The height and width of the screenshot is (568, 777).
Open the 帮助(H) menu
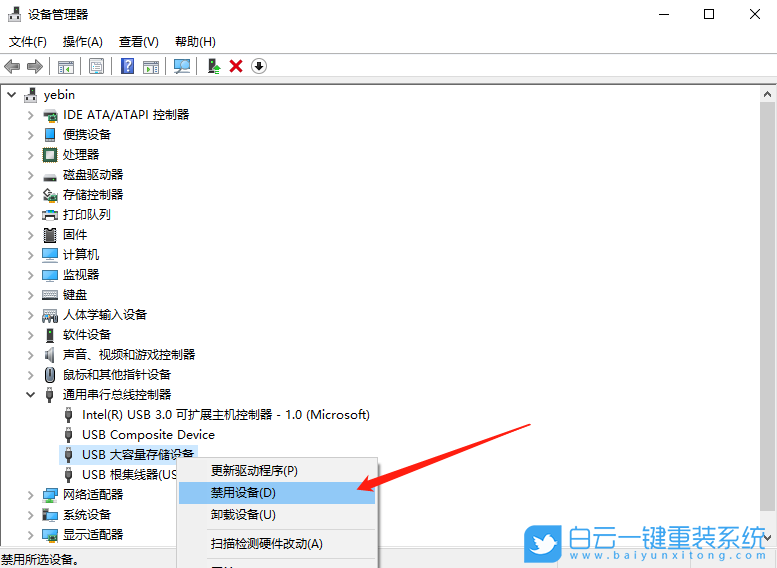pos(195,42)
